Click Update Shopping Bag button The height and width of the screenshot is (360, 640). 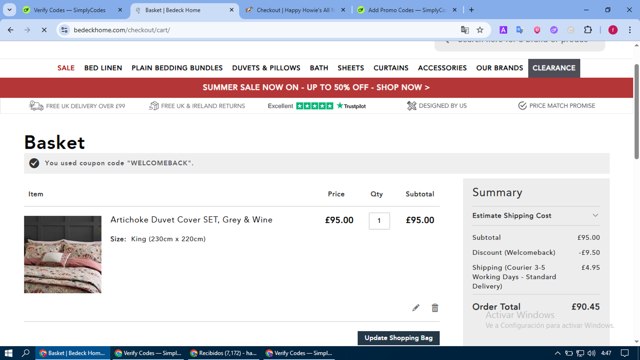tap(398, 338)
